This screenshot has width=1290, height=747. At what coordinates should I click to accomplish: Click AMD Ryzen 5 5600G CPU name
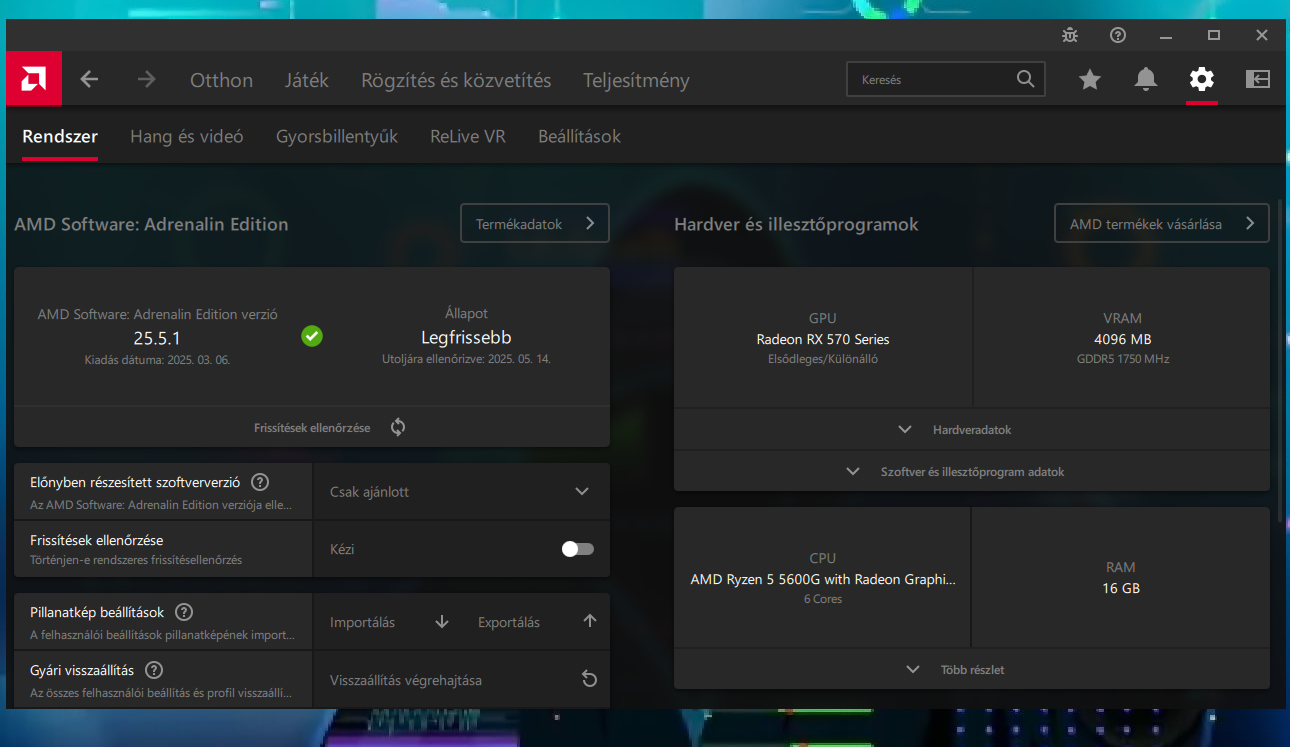823,579
